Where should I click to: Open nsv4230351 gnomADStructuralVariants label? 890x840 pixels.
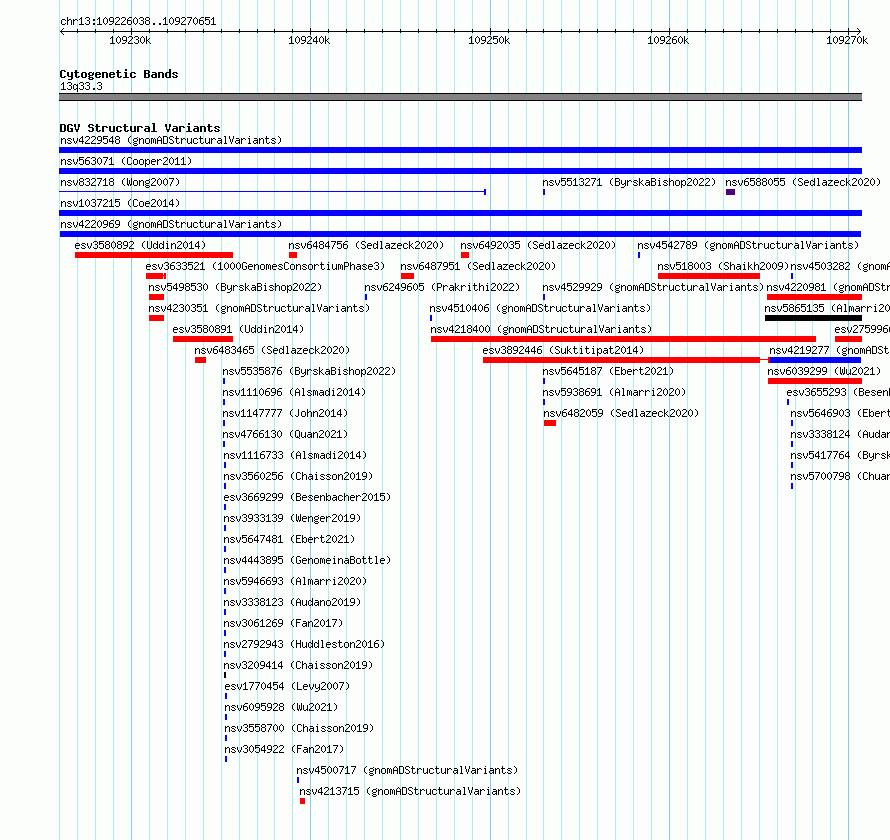pyautogui.click(x=259, y=308)
